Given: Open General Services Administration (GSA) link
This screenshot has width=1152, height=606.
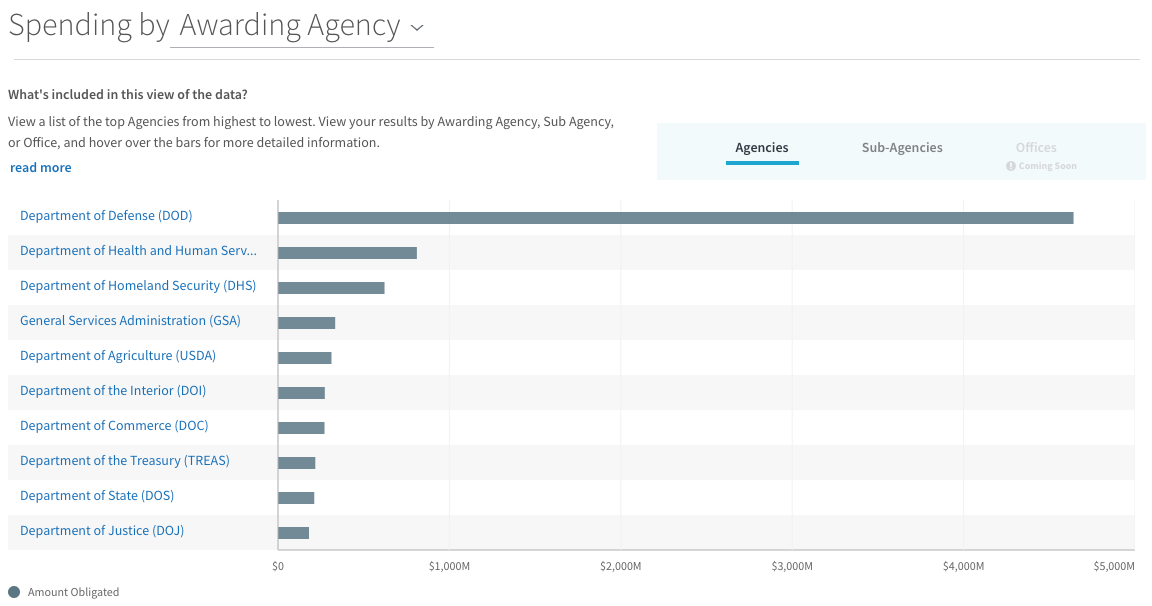Looking at the screenshot, I should 130,321.
